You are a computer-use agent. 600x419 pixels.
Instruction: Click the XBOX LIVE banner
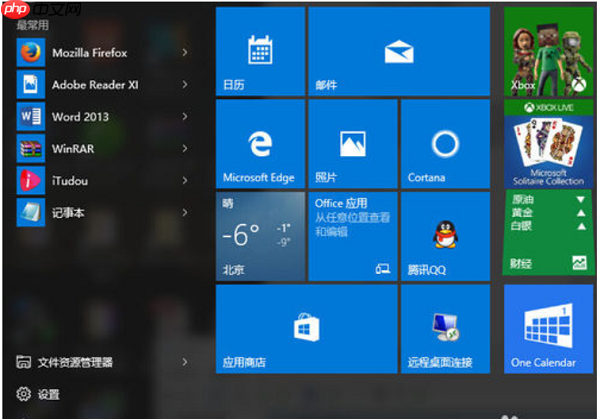549,108
